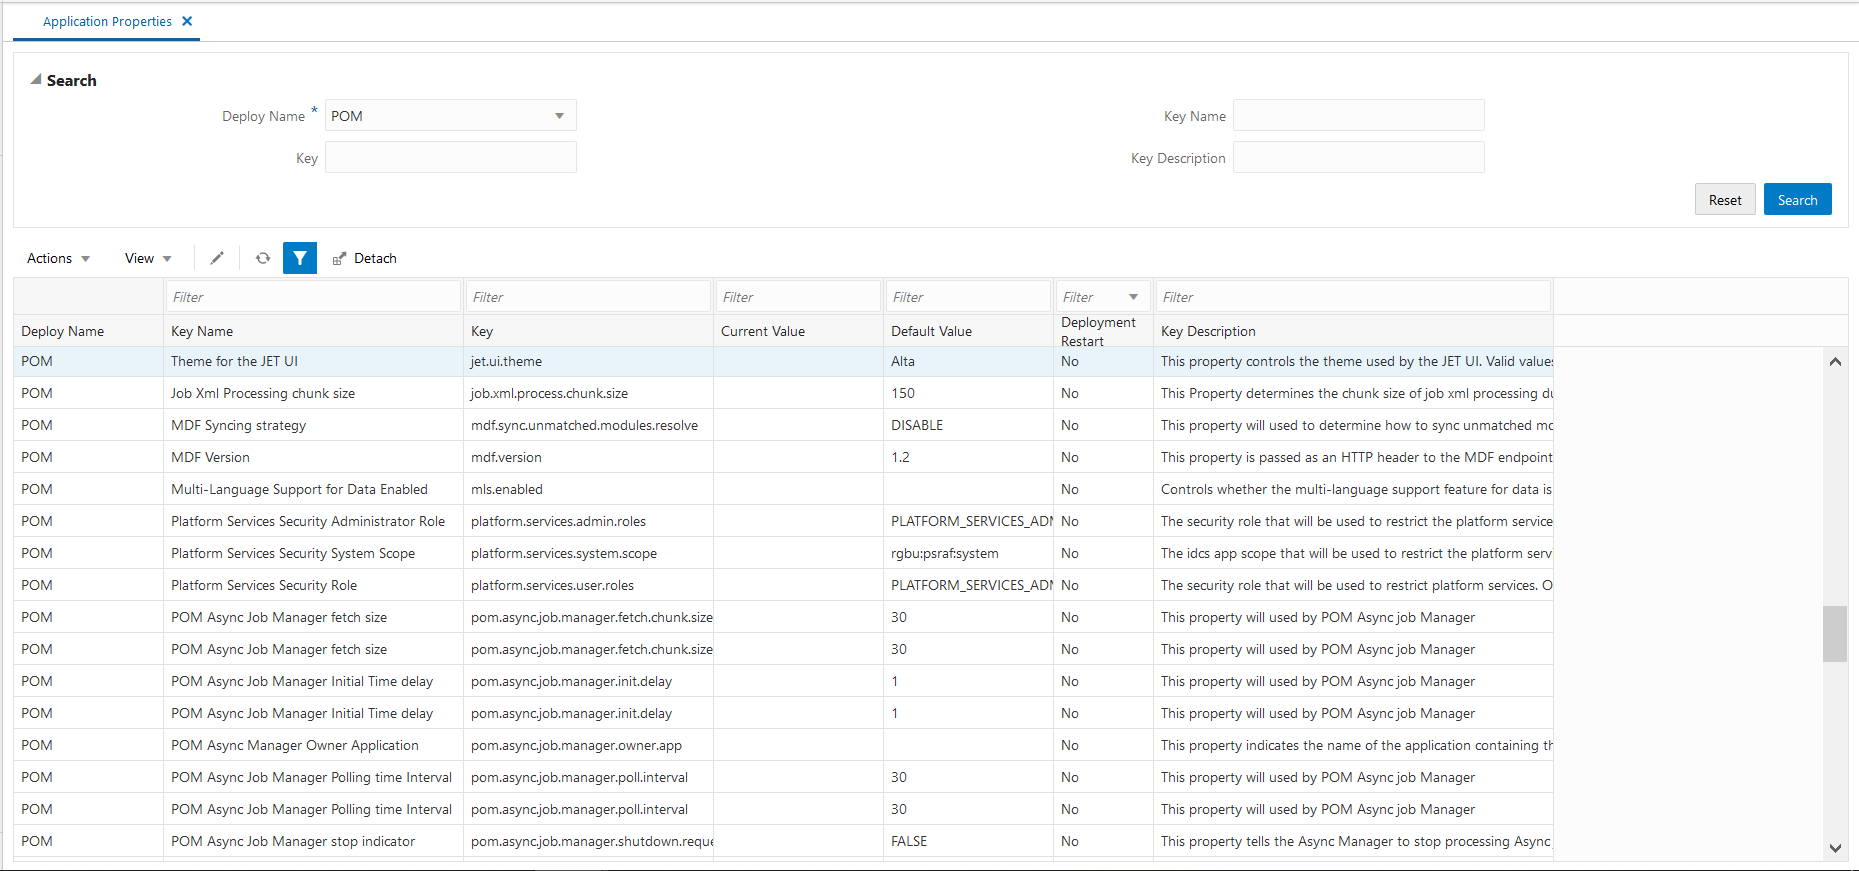Viewport: 1859px width, 871px height.
Task: Open the Actions menu
Action: click(58, 258)
